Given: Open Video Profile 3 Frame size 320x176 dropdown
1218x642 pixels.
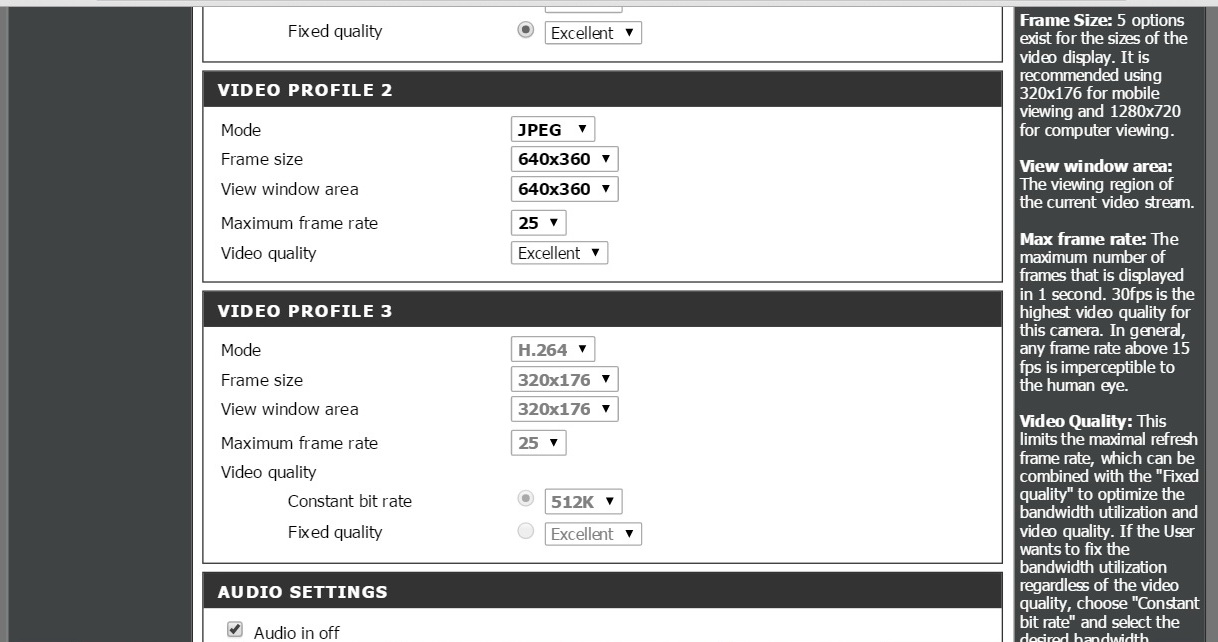Looking at the screenshot, I should tap(564, 380).
